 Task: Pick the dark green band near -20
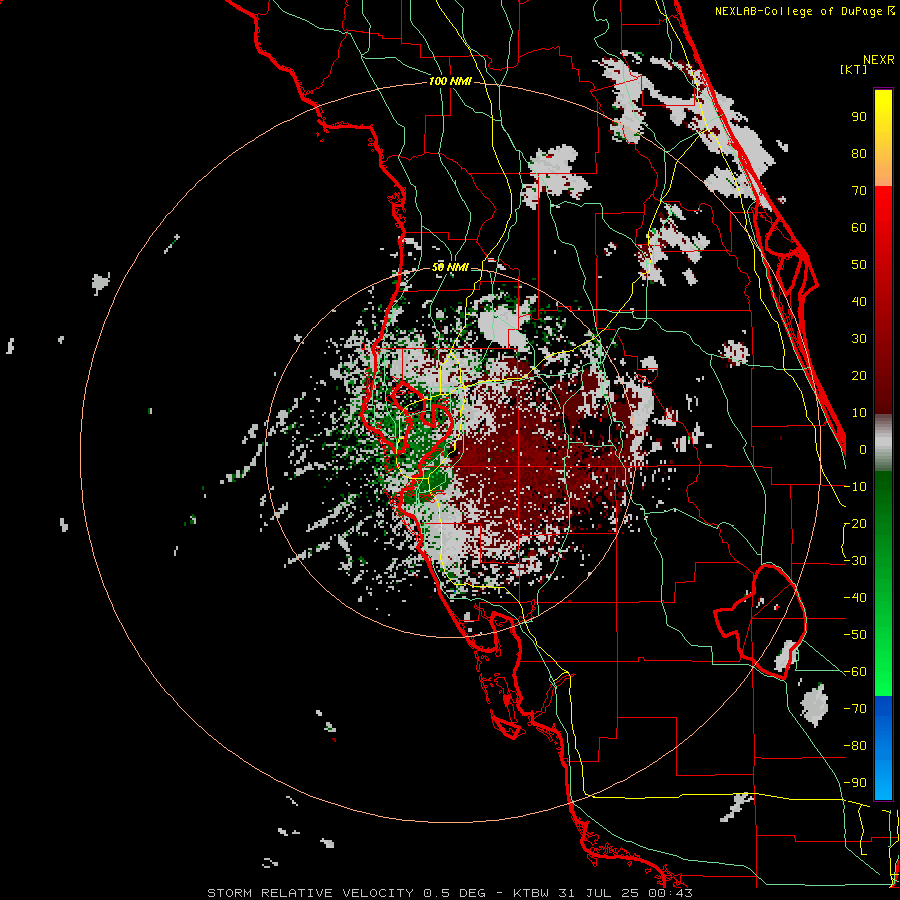click(883, 523)
